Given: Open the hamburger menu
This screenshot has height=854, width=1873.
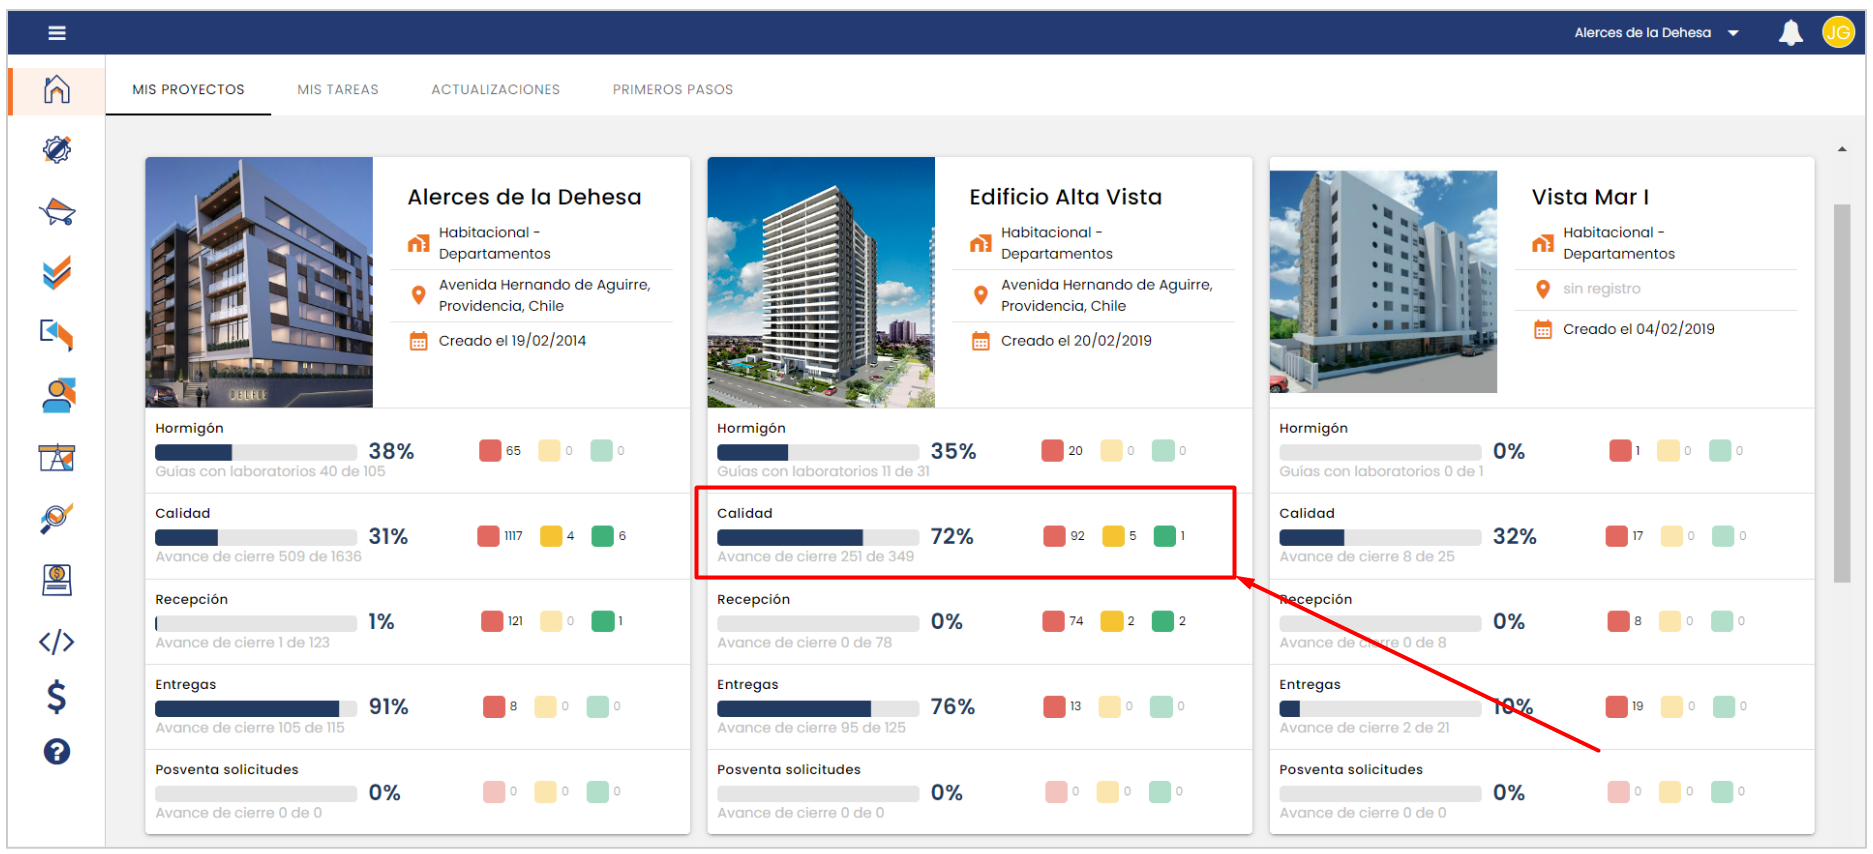Looking at the screenshot, I should 57,33.
